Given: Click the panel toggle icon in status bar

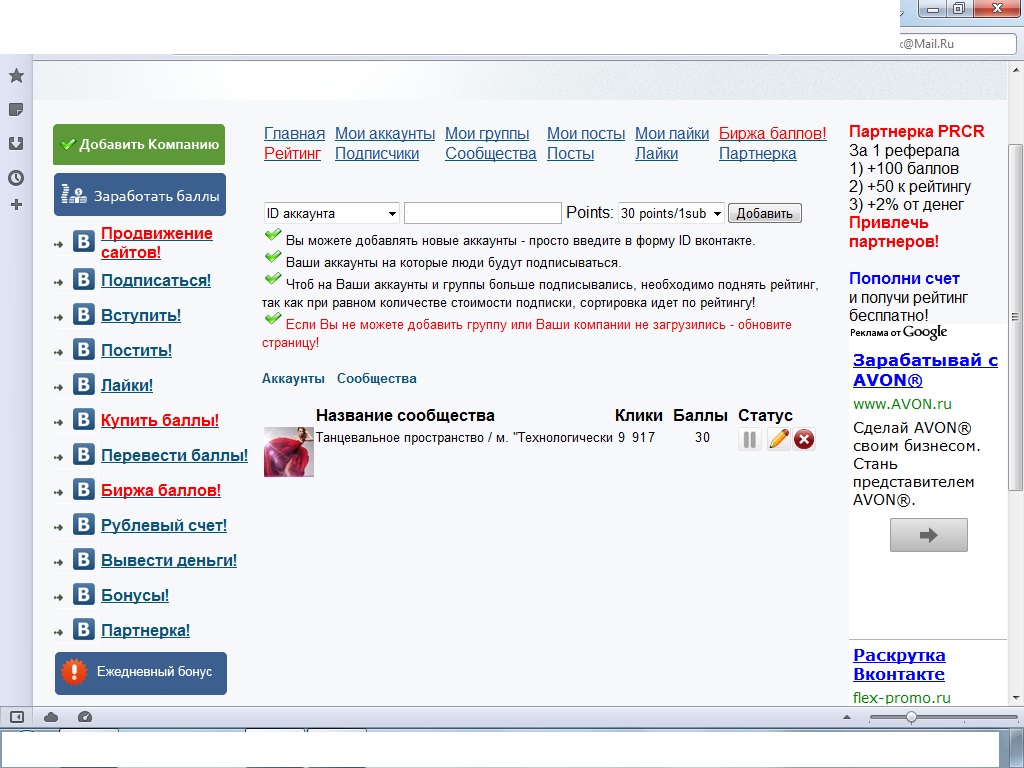Looking at the screenshot, I should (x=17, y=717).
